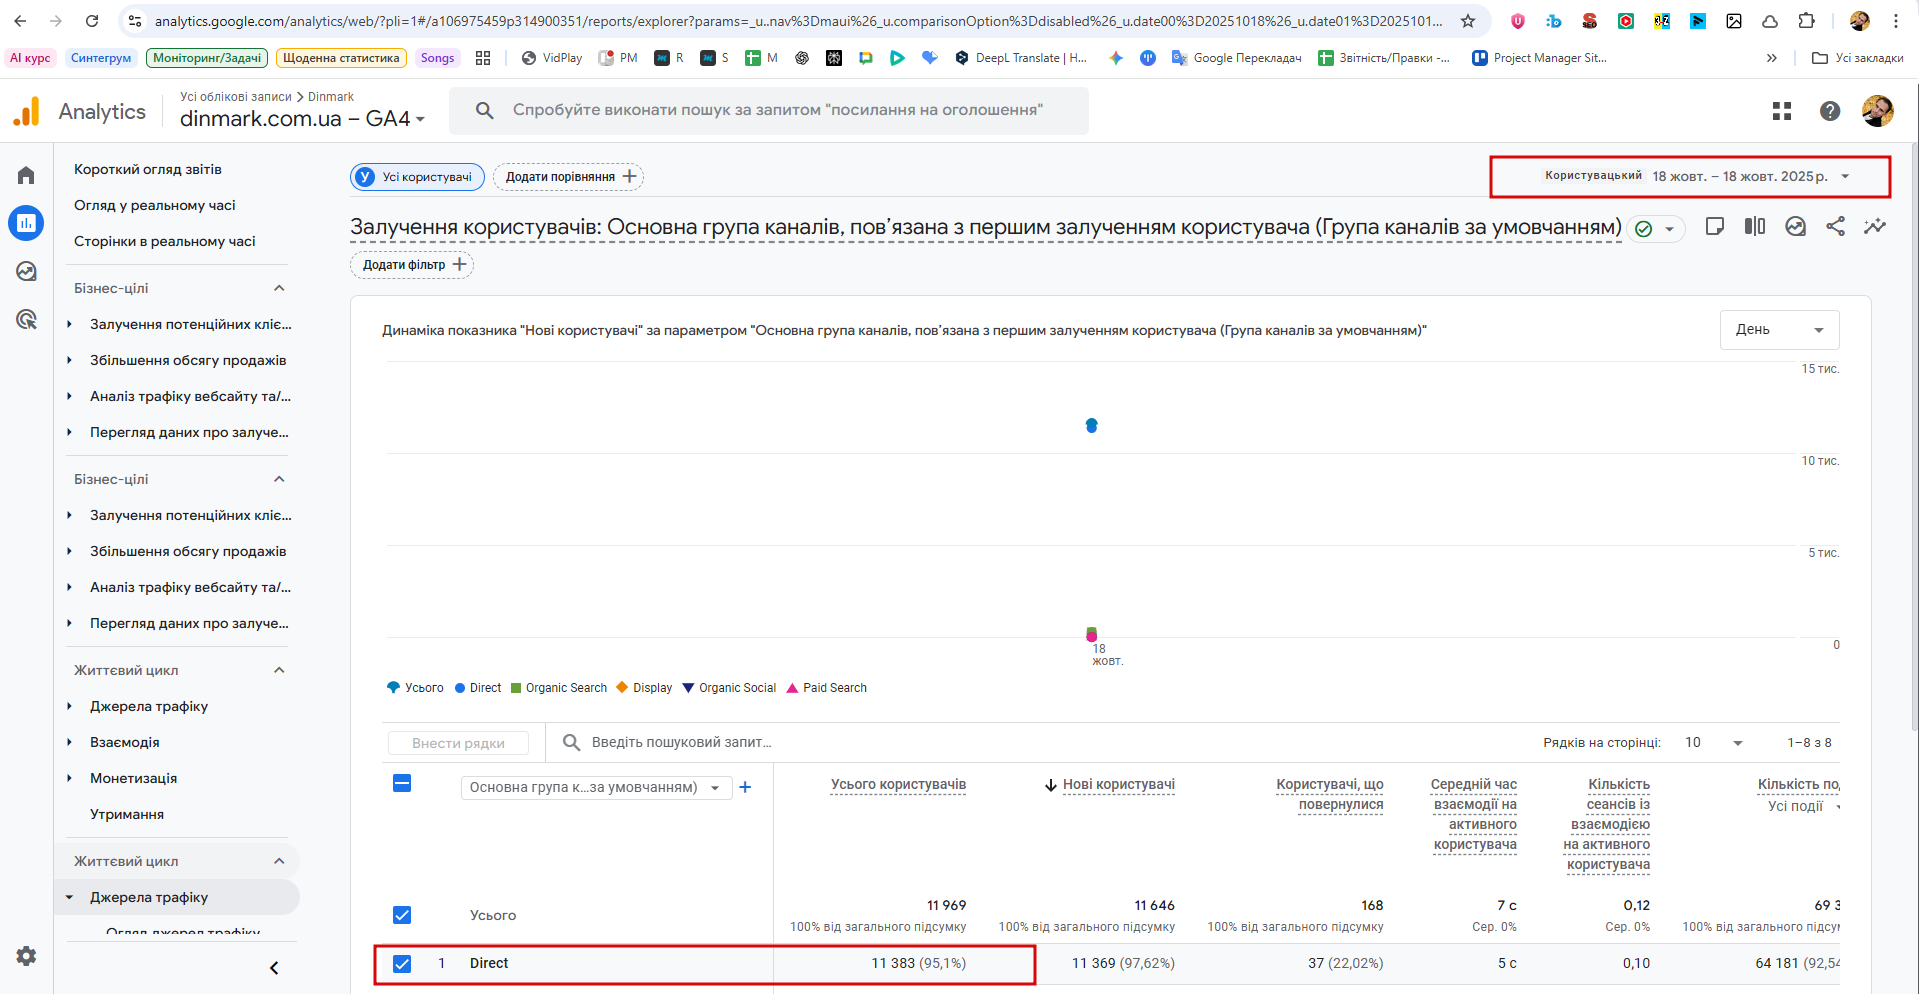Open the ChatGPT bookmark icon

(x=802, y=58)
